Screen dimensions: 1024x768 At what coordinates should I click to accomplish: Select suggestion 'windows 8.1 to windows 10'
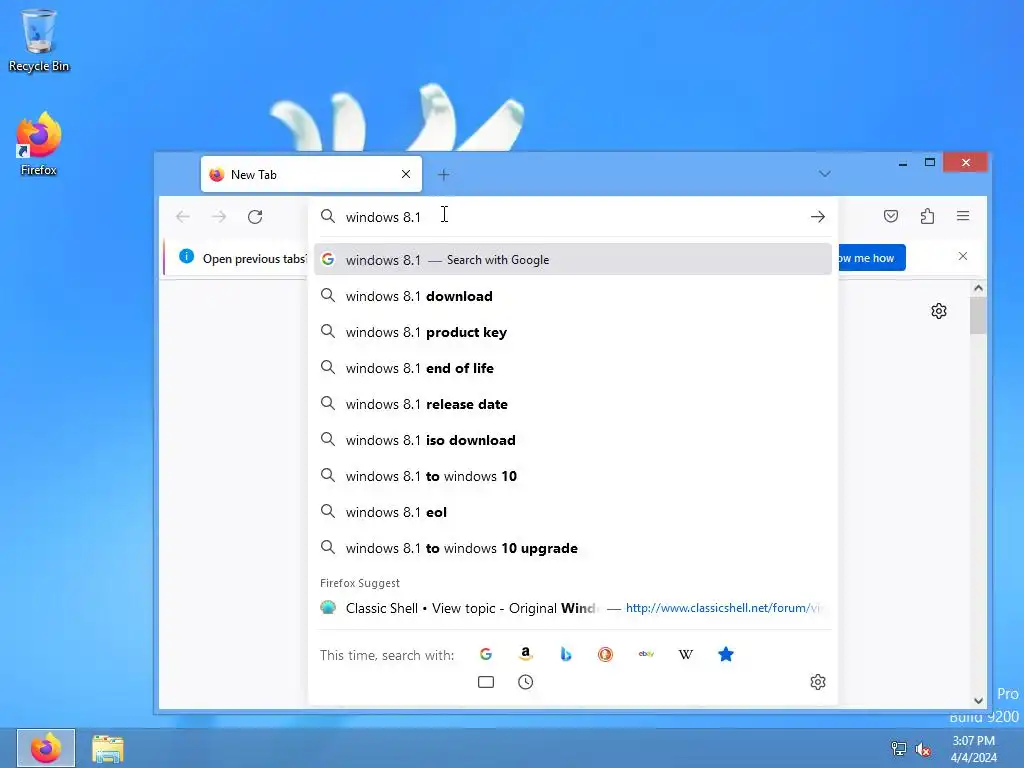tap(573, 476)
